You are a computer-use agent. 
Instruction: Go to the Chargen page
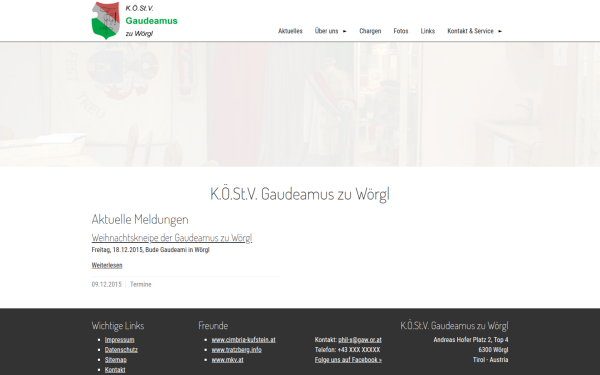370,31
